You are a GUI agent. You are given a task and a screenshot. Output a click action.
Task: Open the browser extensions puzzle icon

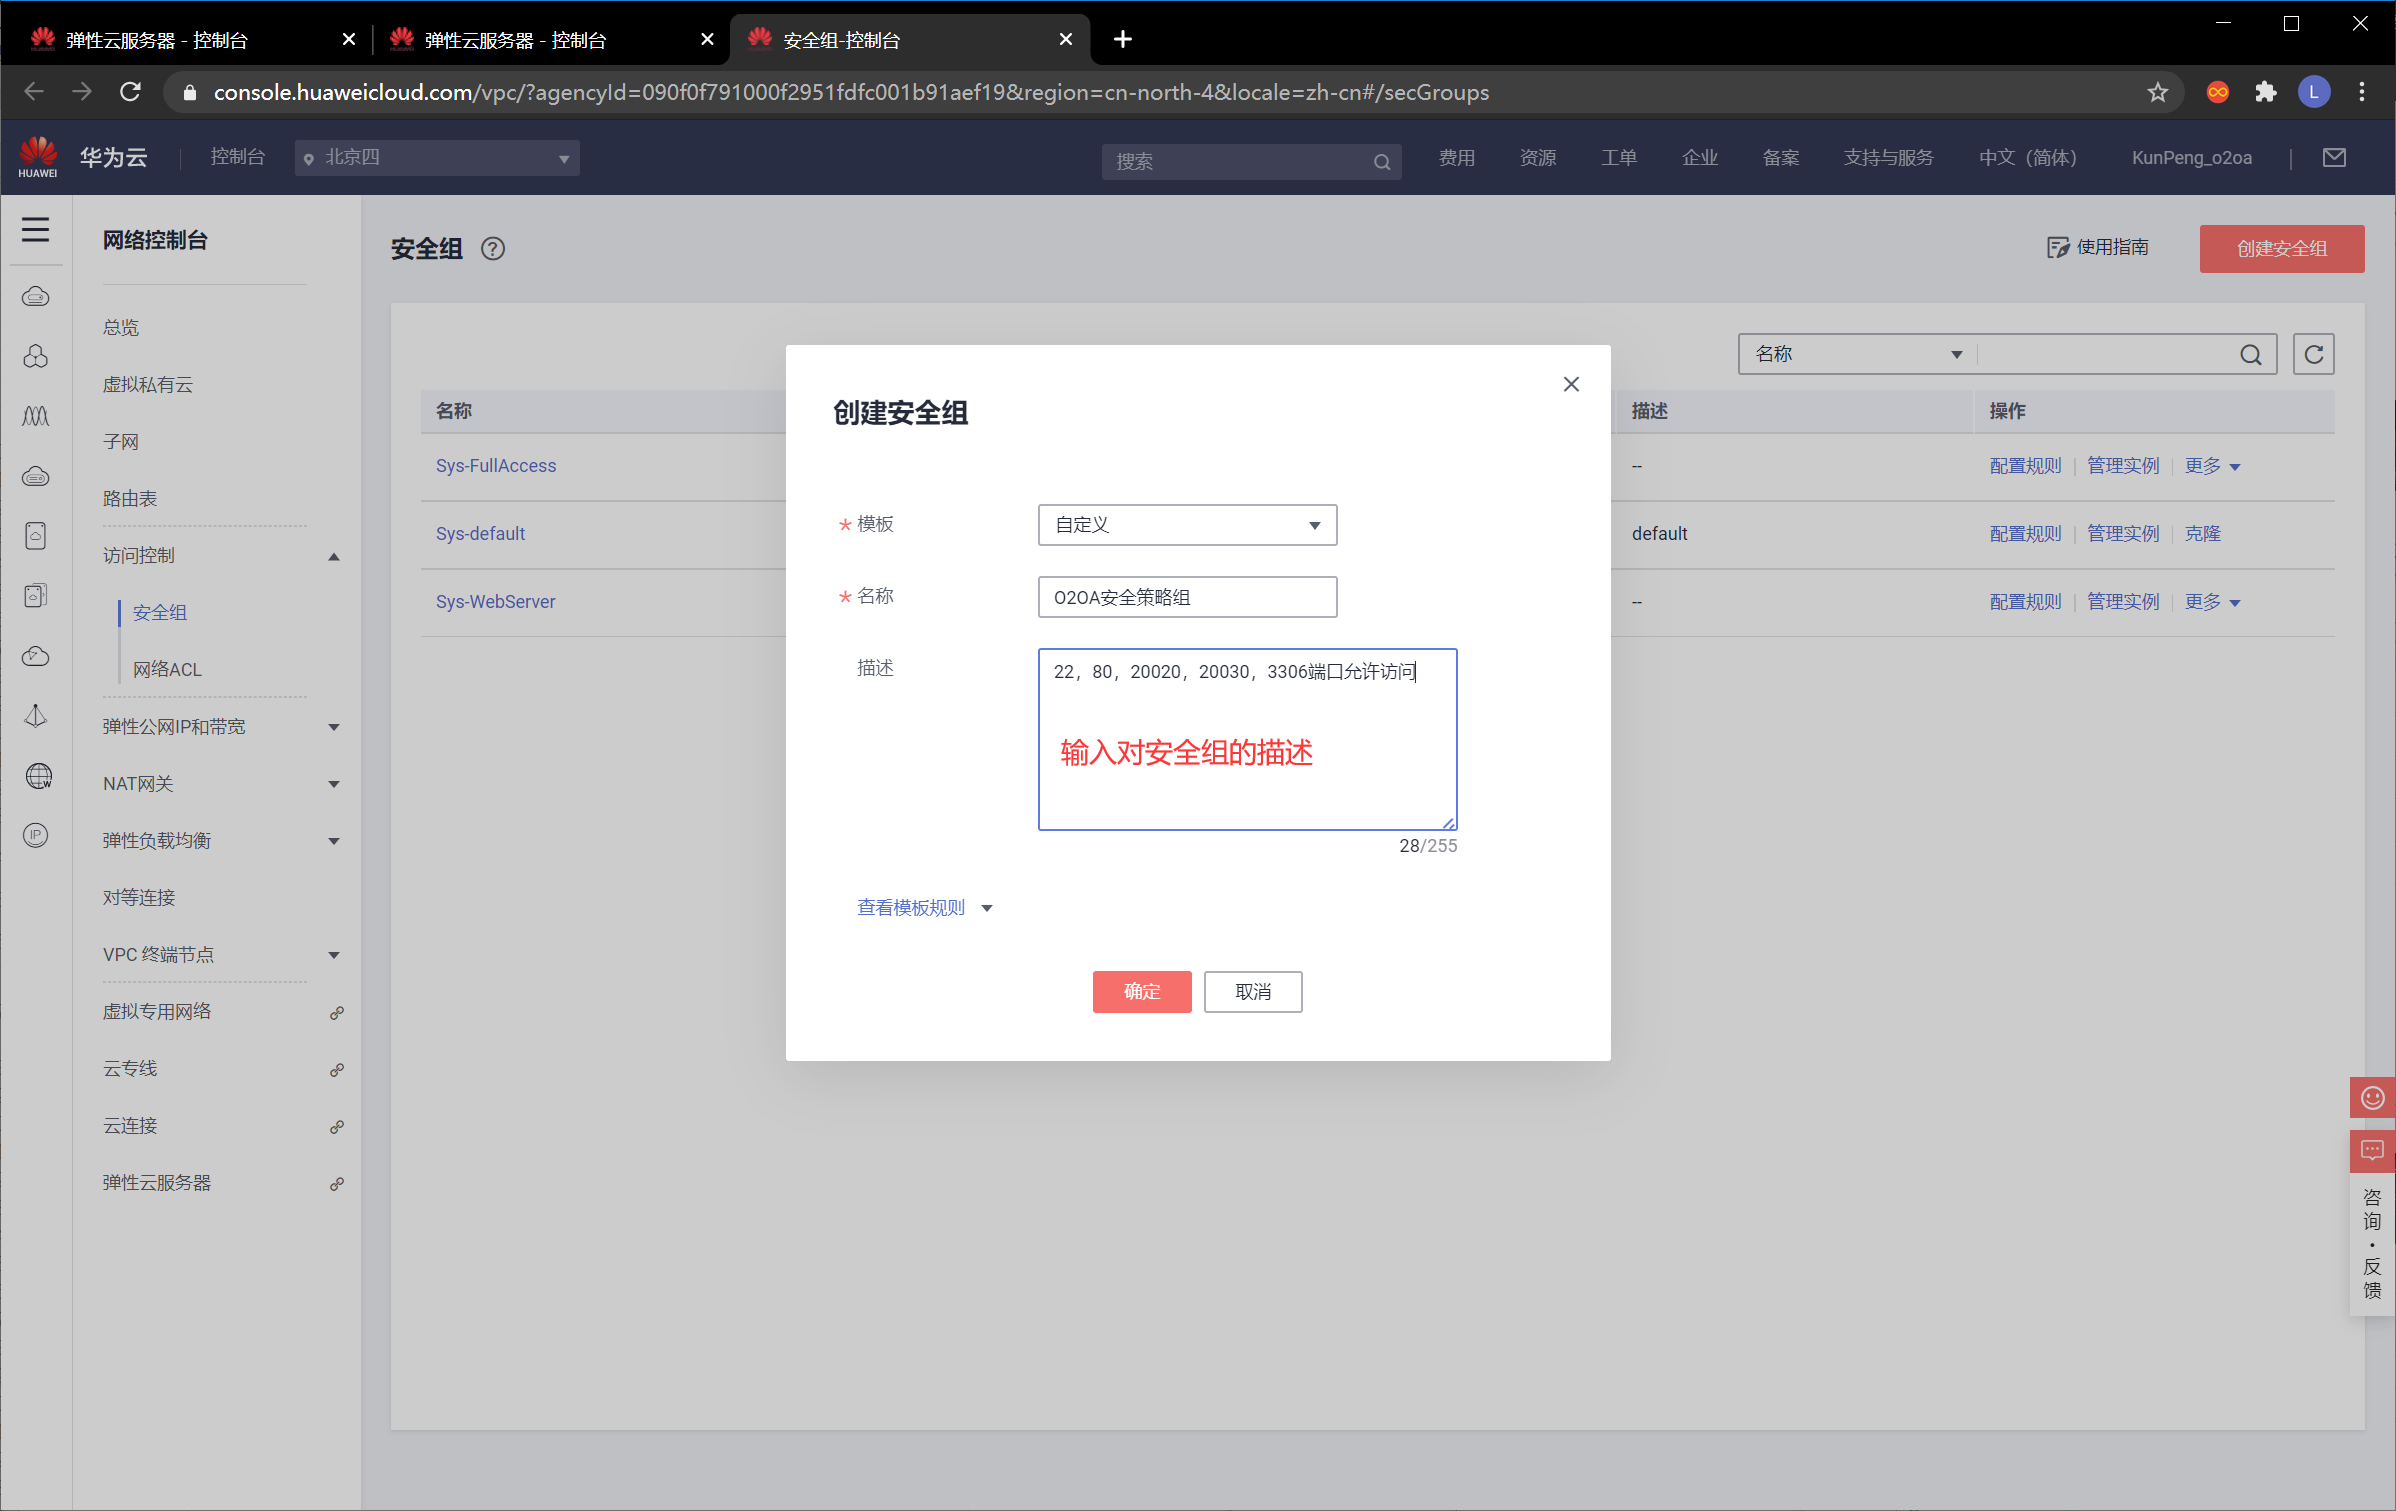pos(2266,92)
